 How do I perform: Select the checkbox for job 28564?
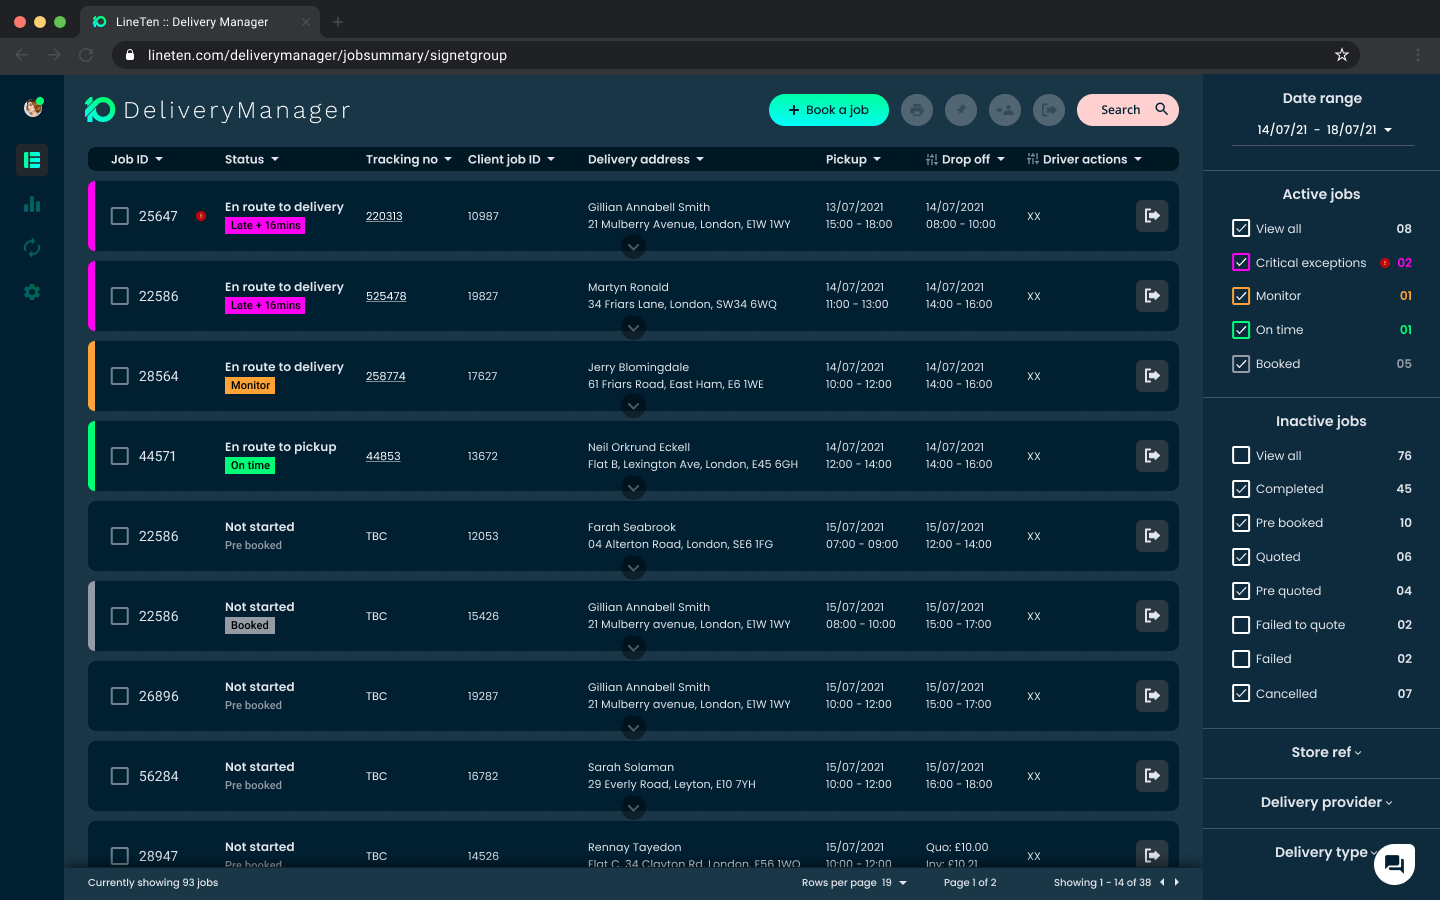120,376
